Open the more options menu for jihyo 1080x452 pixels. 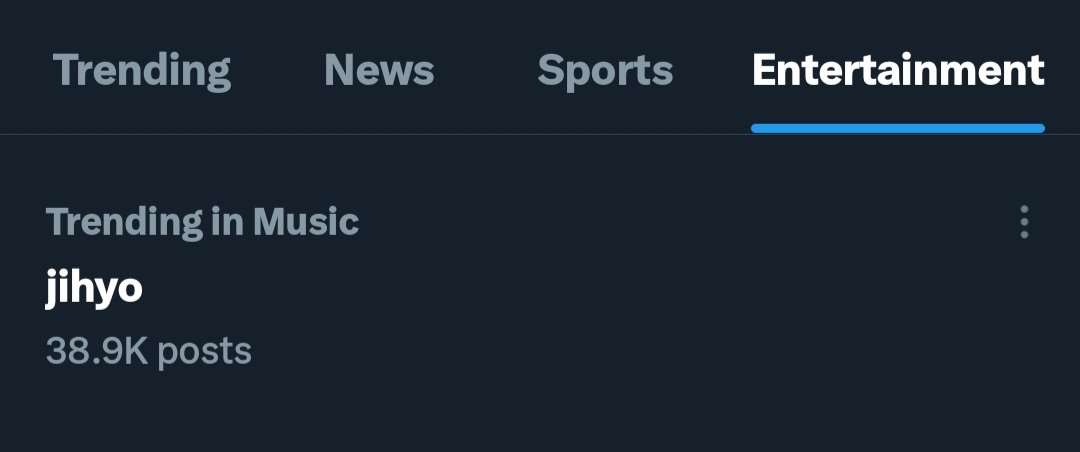(x=1023, y=222)
